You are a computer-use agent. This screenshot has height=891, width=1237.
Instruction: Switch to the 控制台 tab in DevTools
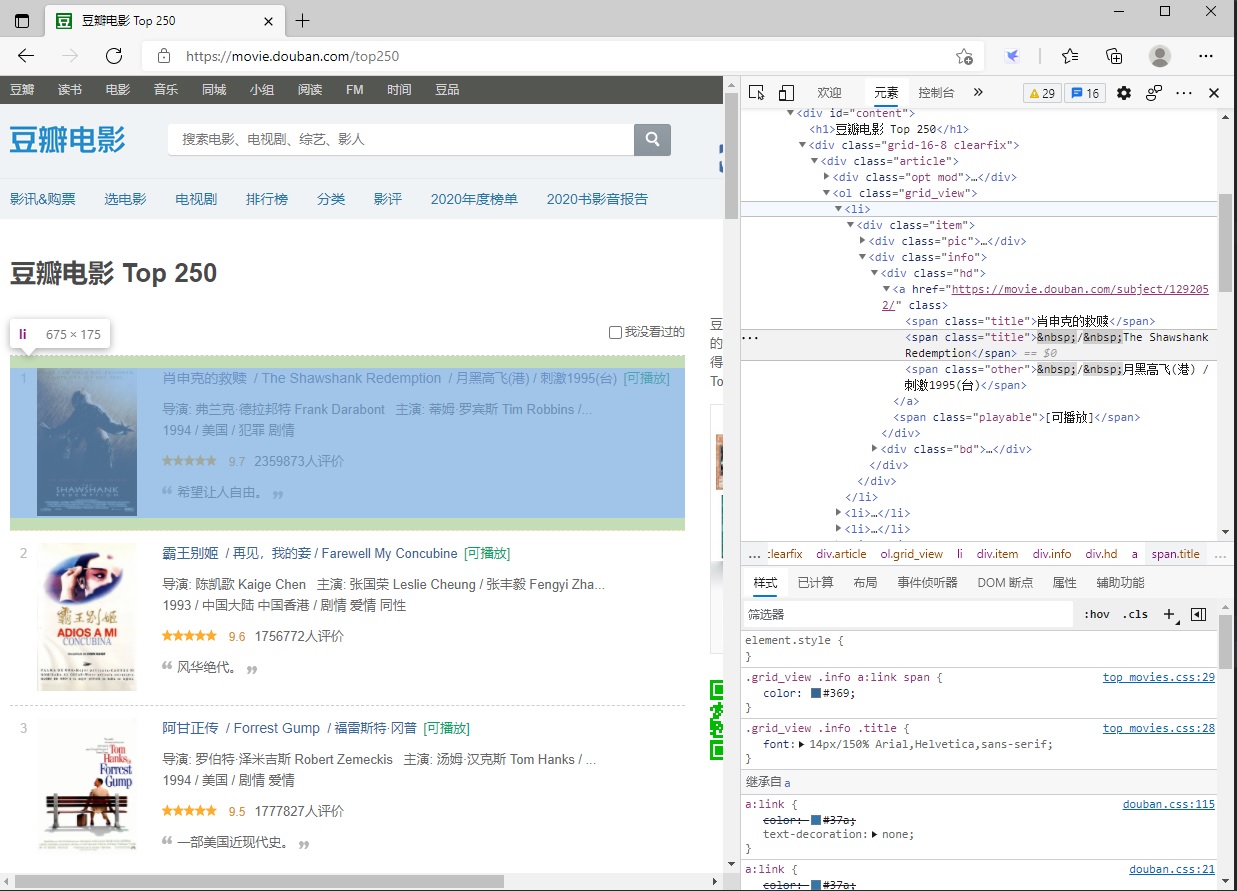point(936,93)
